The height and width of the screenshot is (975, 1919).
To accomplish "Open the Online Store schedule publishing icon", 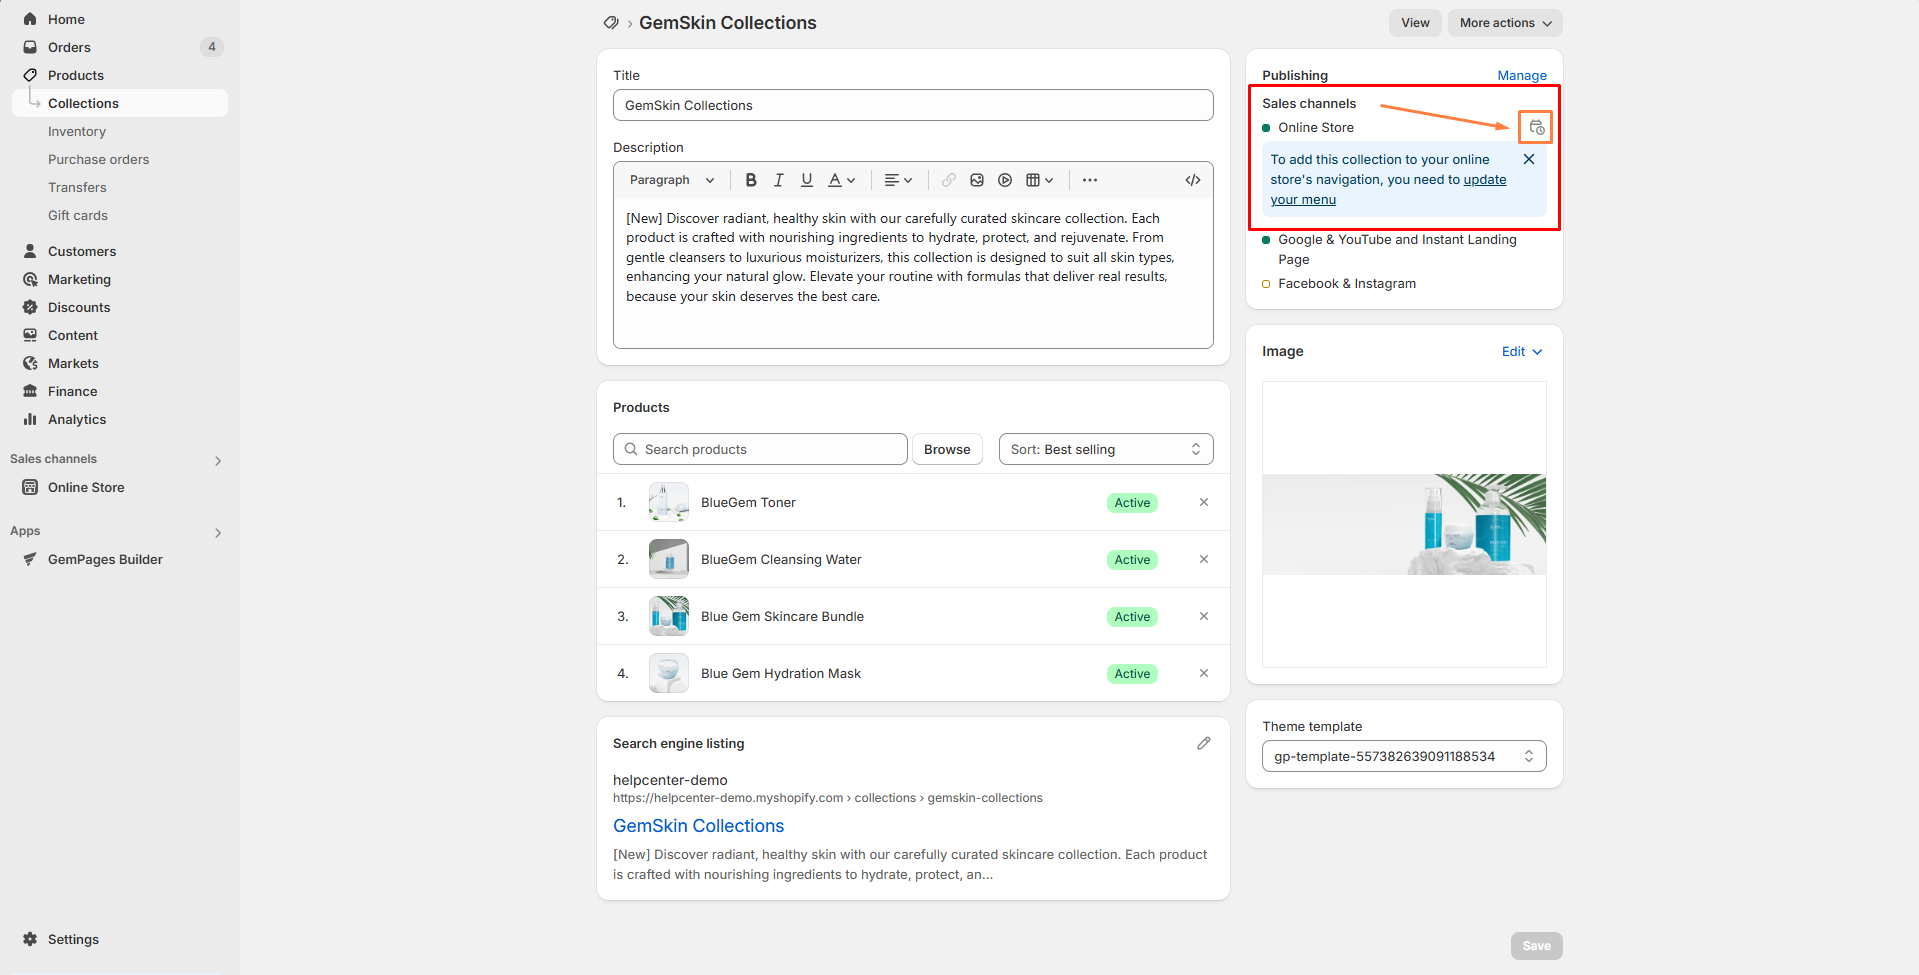I will click(1536, 127).
